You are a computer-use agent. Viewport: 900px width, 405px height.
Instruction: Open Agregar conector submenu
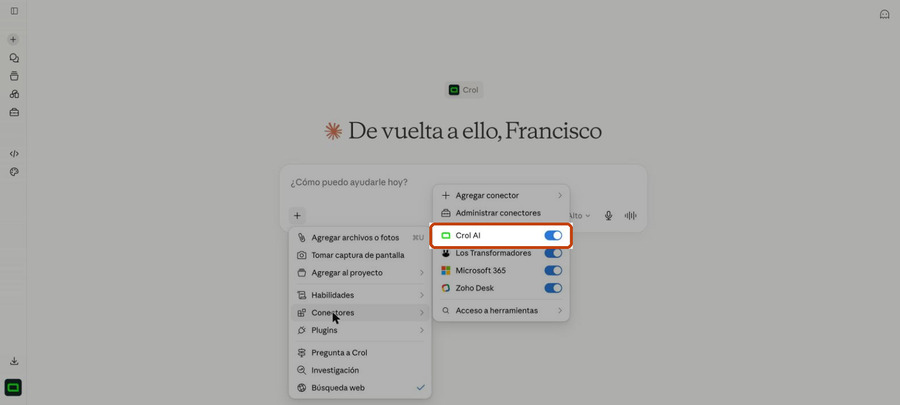pos(501,196)
